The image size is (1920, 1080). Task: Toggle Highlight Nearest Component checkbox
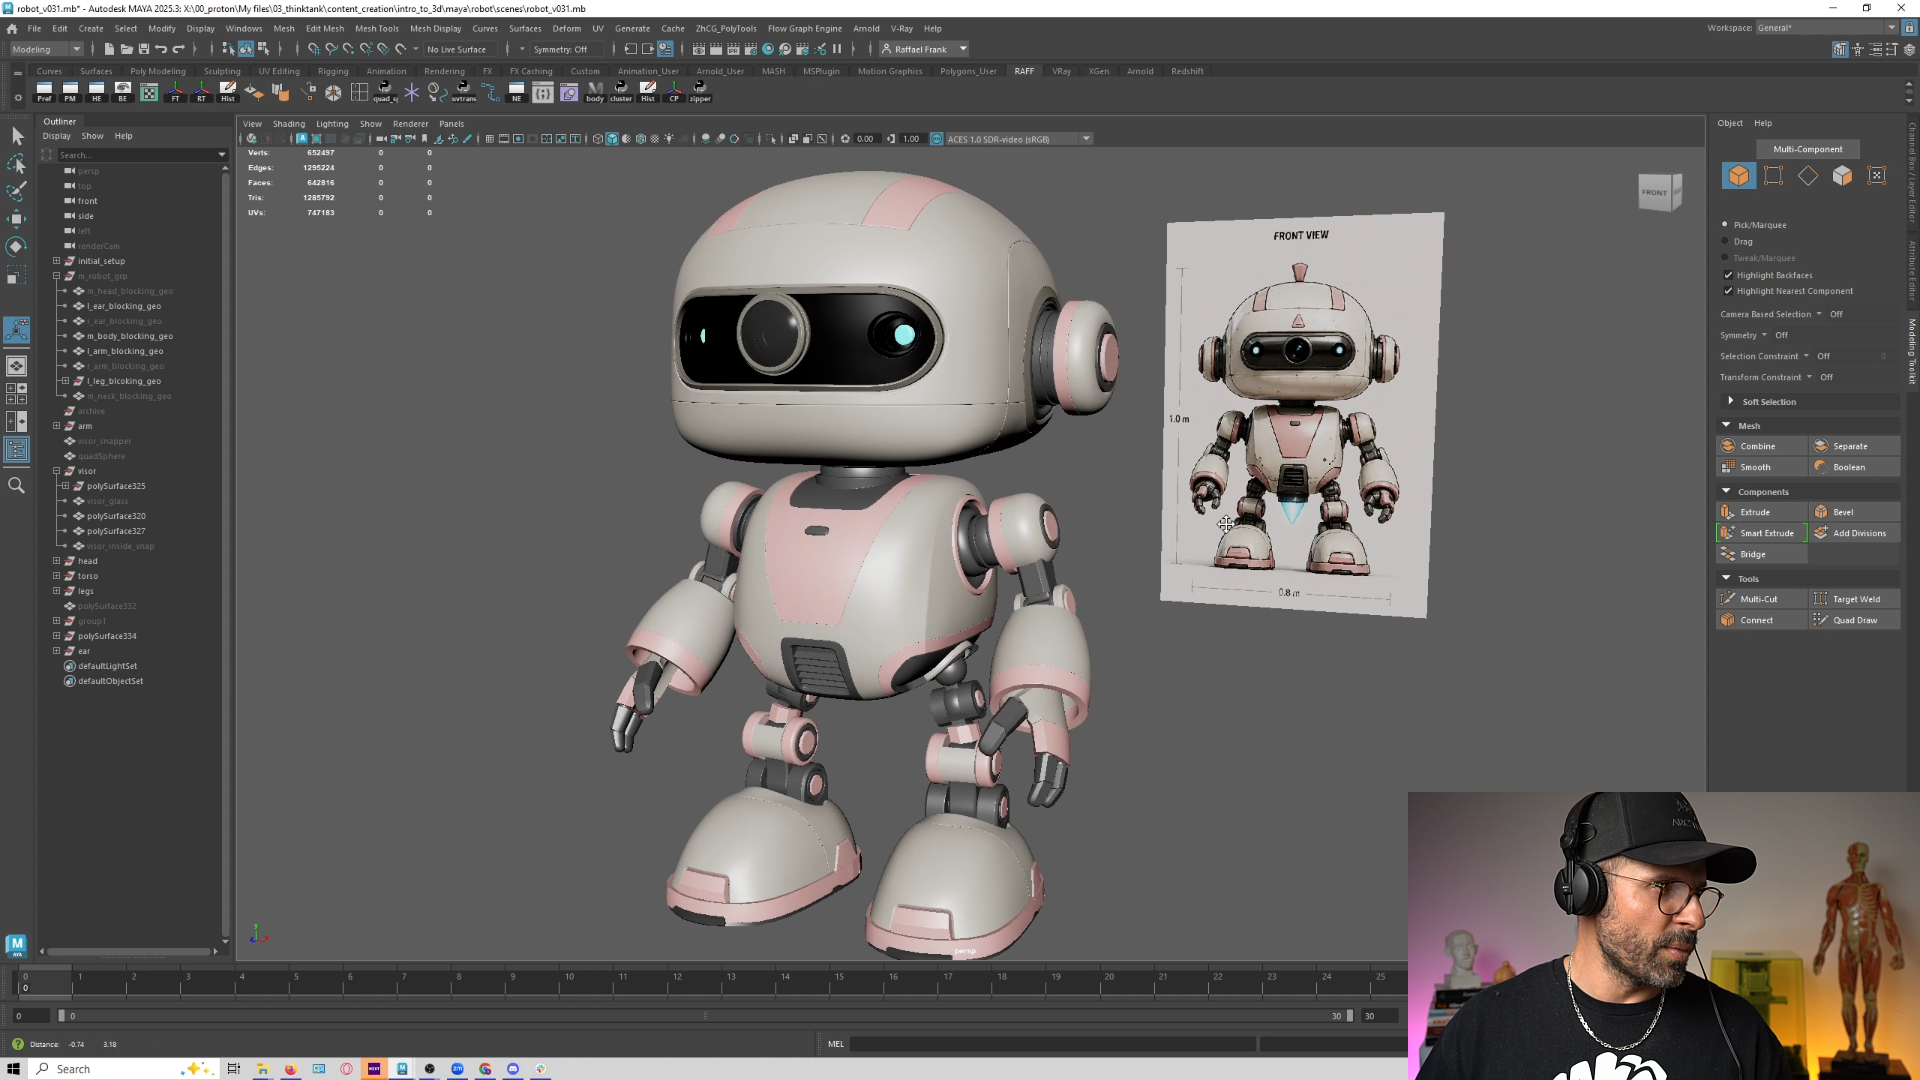pos(1728,291)
